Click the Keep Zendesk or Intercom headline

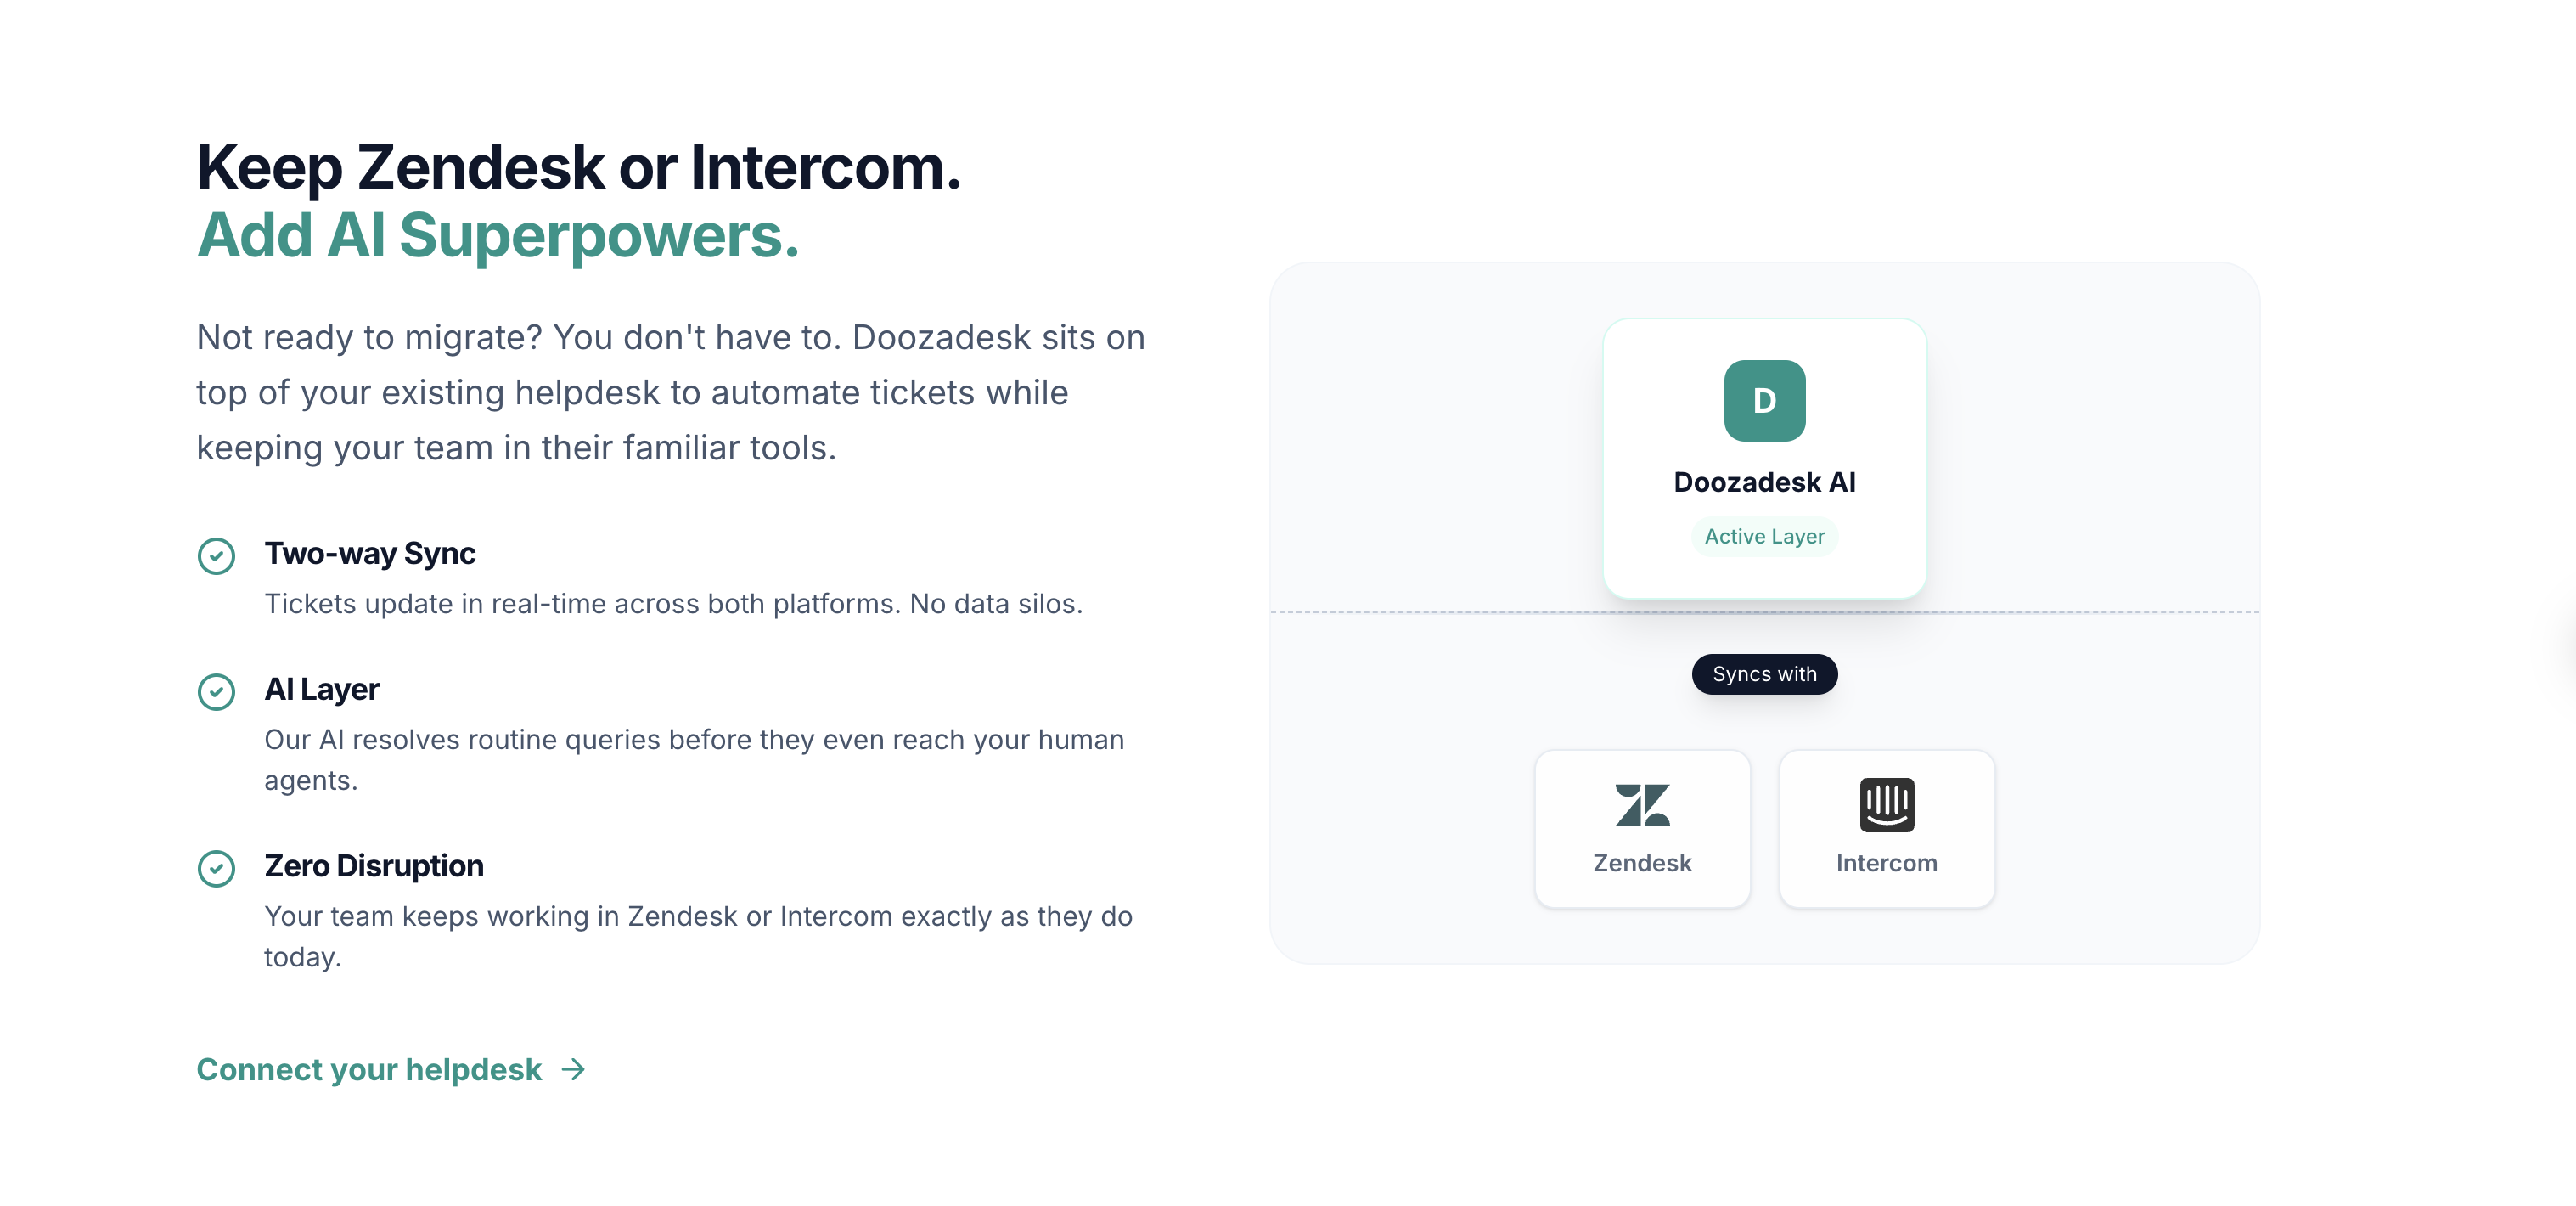pyautogui.click(x=578, y=167)
